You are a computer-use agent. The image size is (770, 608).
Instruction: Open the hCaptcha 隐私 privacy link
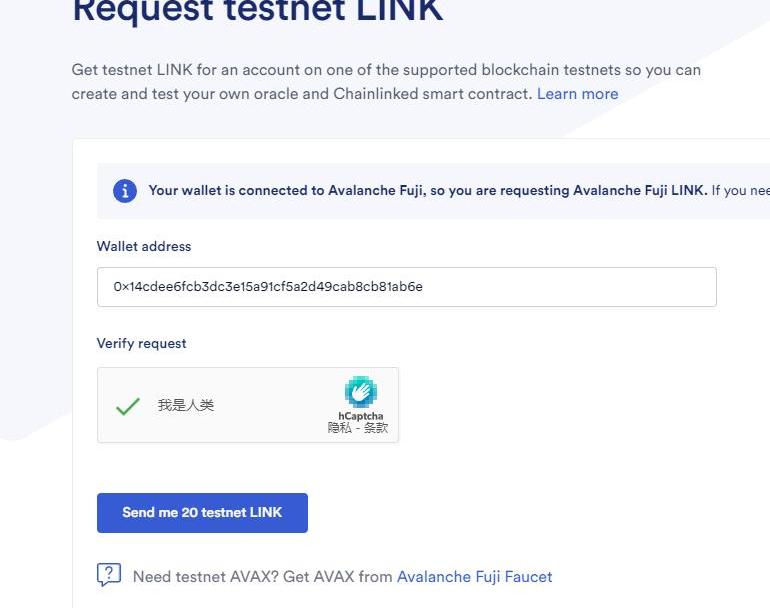340,428
